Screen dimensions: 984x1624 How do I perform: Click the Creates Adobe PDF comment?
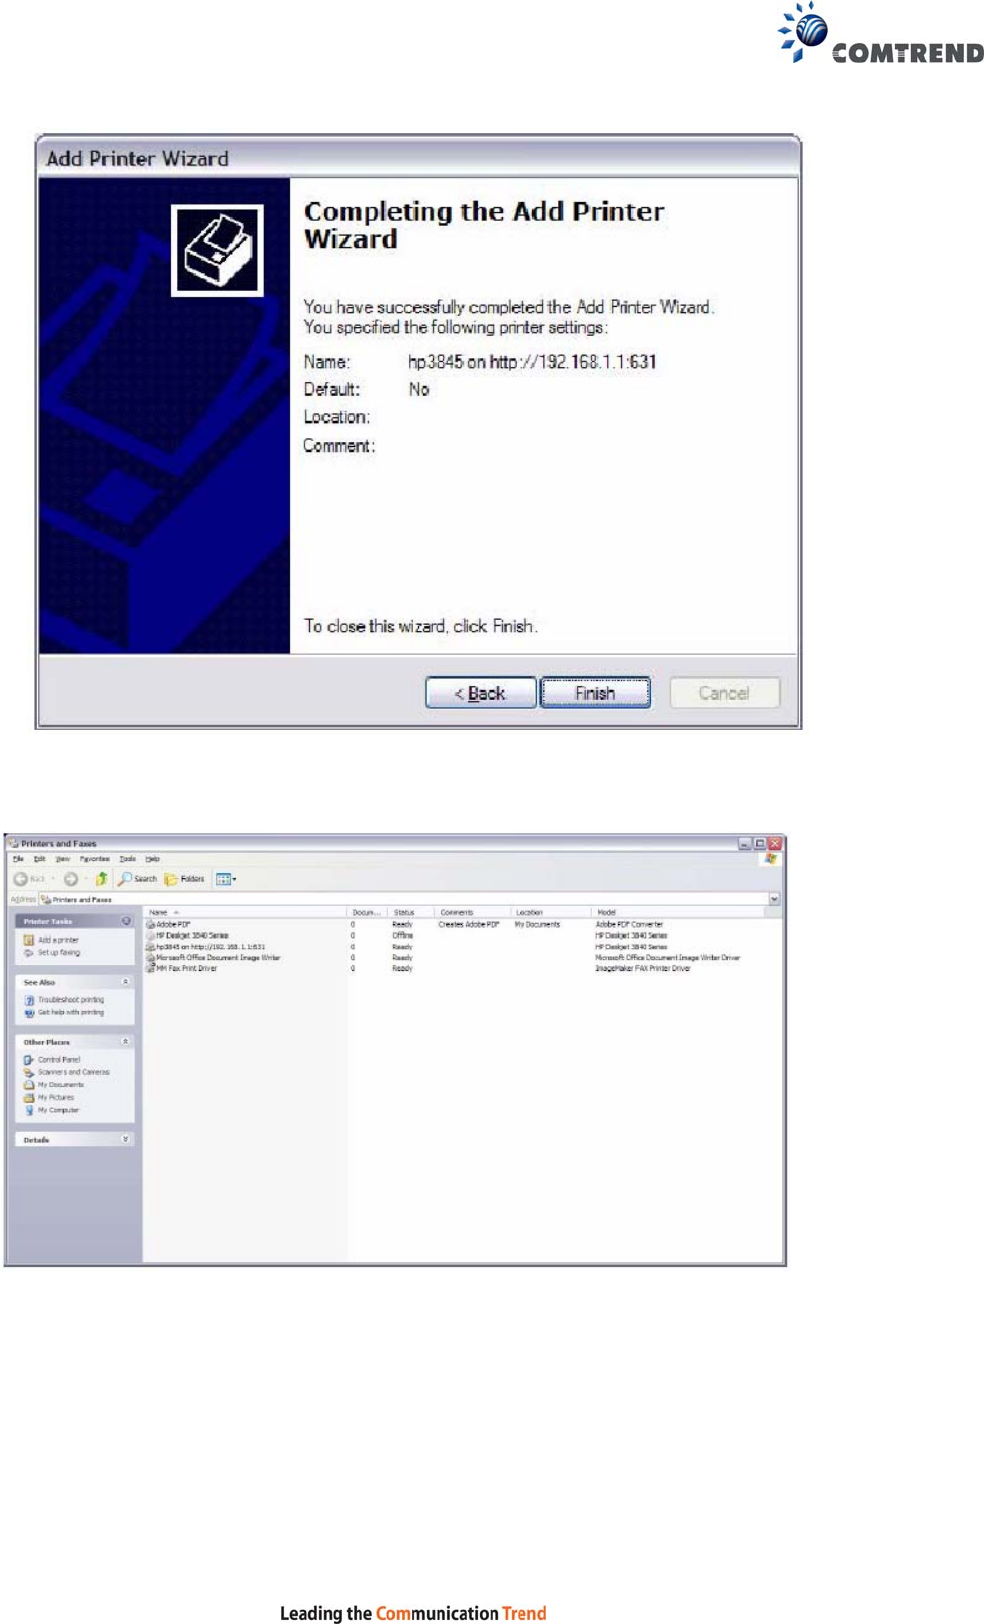pyautogui.click(x=468, y=925)
